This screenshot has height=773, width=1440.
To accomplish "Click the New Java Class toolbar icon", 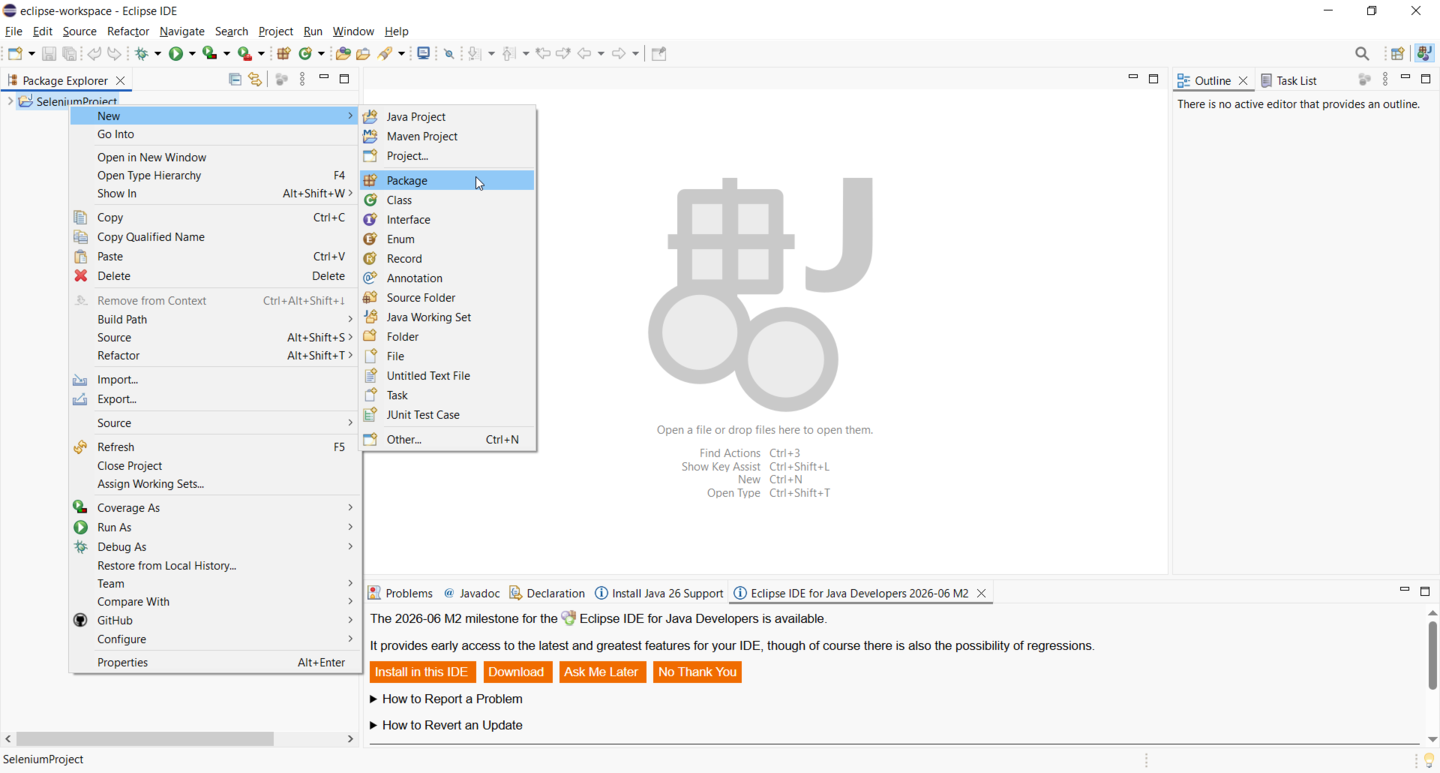I will [x=306, y=54].
